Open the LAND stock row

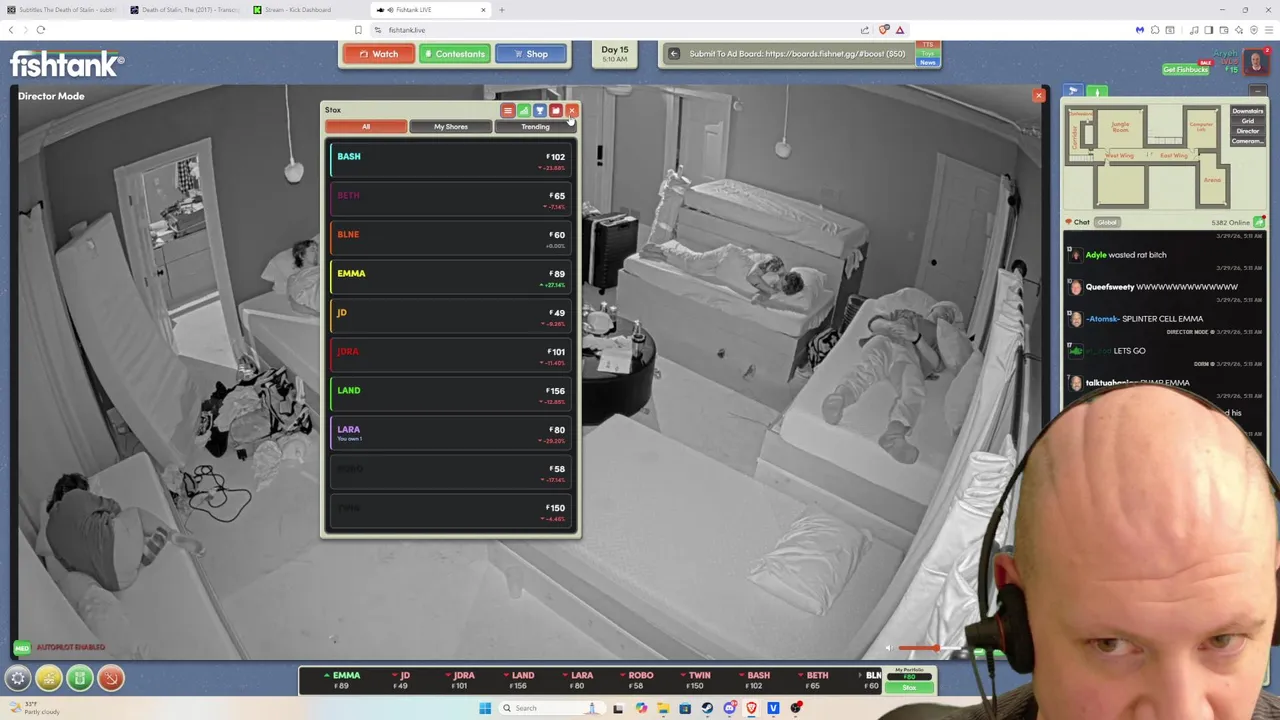point(450,394)
